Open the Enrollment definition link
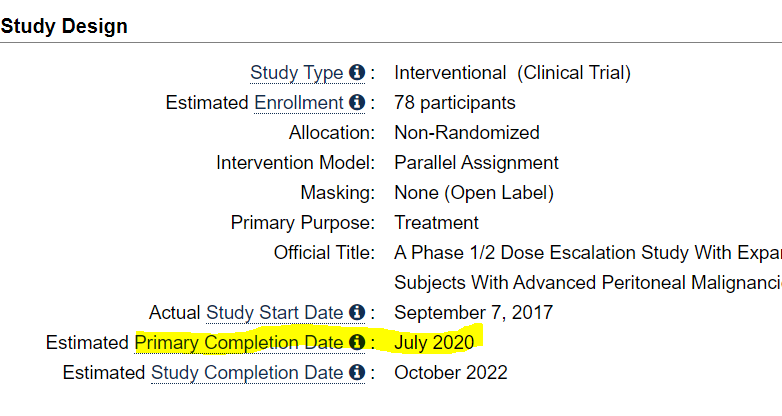Screen dimensions: 782x416 [x=299, y=103]
